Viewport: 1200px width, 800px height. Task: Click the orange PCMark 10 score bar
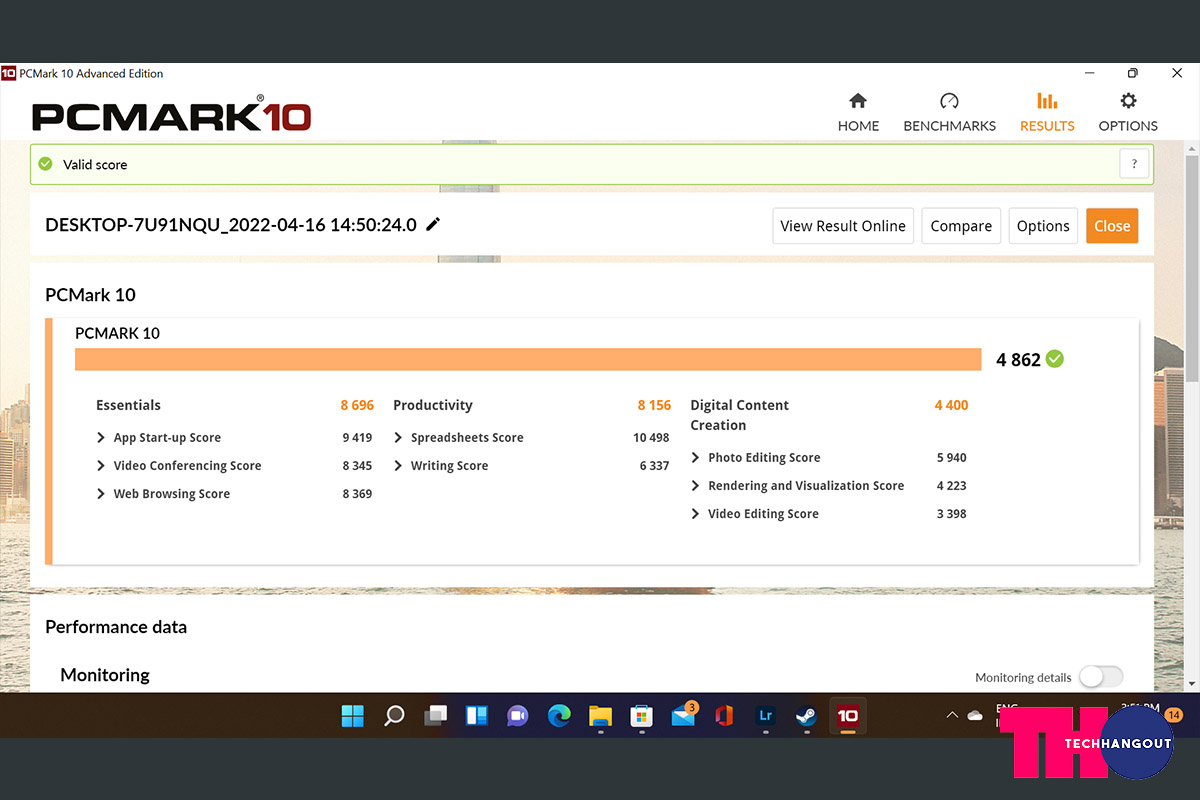[x=528, y=359]
